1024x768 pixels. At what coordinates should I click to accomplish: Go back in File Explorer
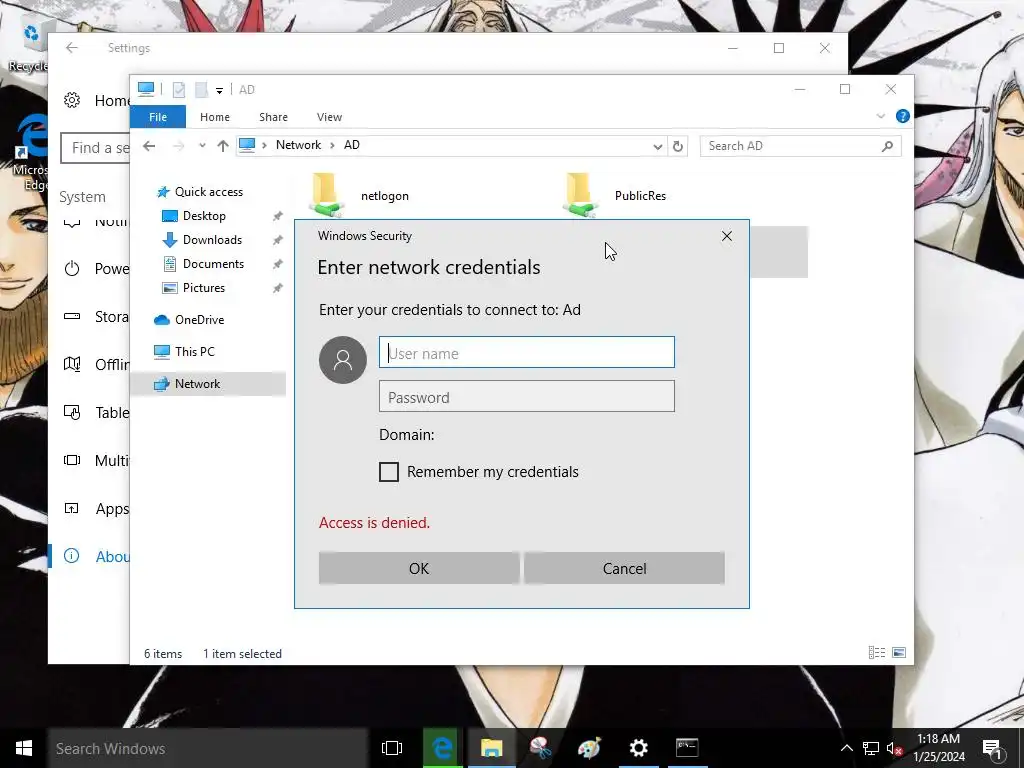149,146
